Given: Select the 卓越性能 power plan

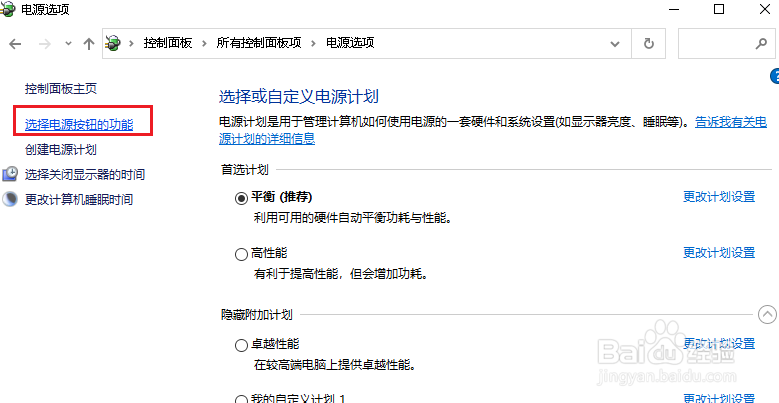Looking at the screenshot, I should pyautogui.click(x=241, y=345).
